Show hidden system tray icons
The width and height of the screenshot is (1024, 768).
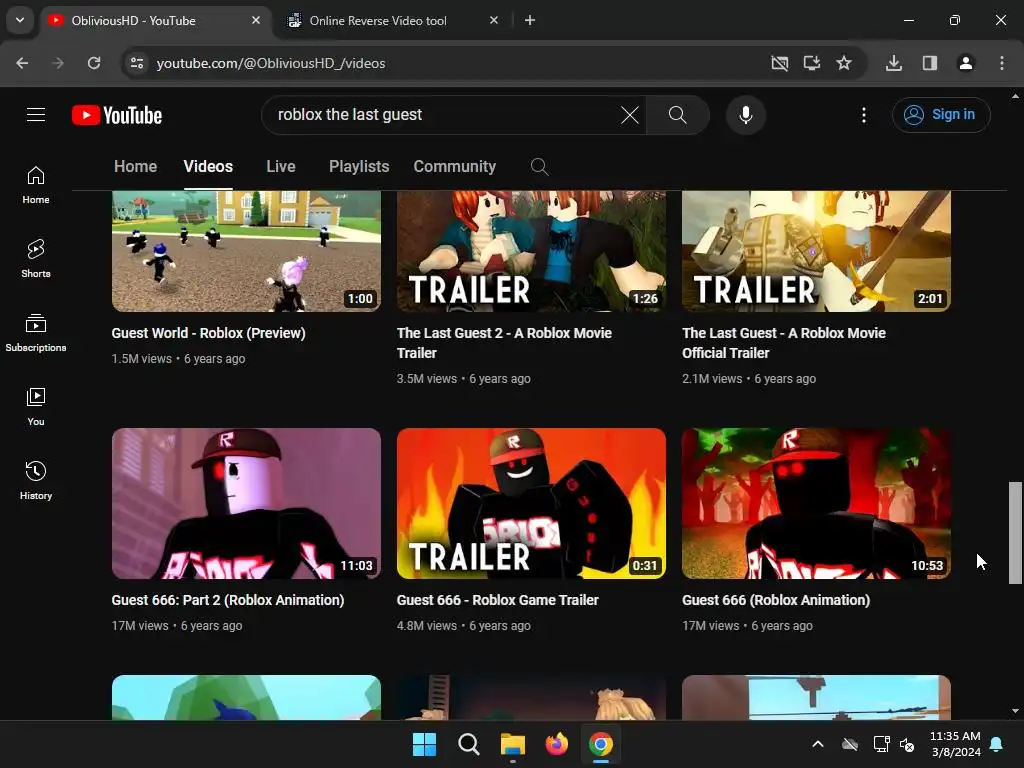(x=818, y=744)
